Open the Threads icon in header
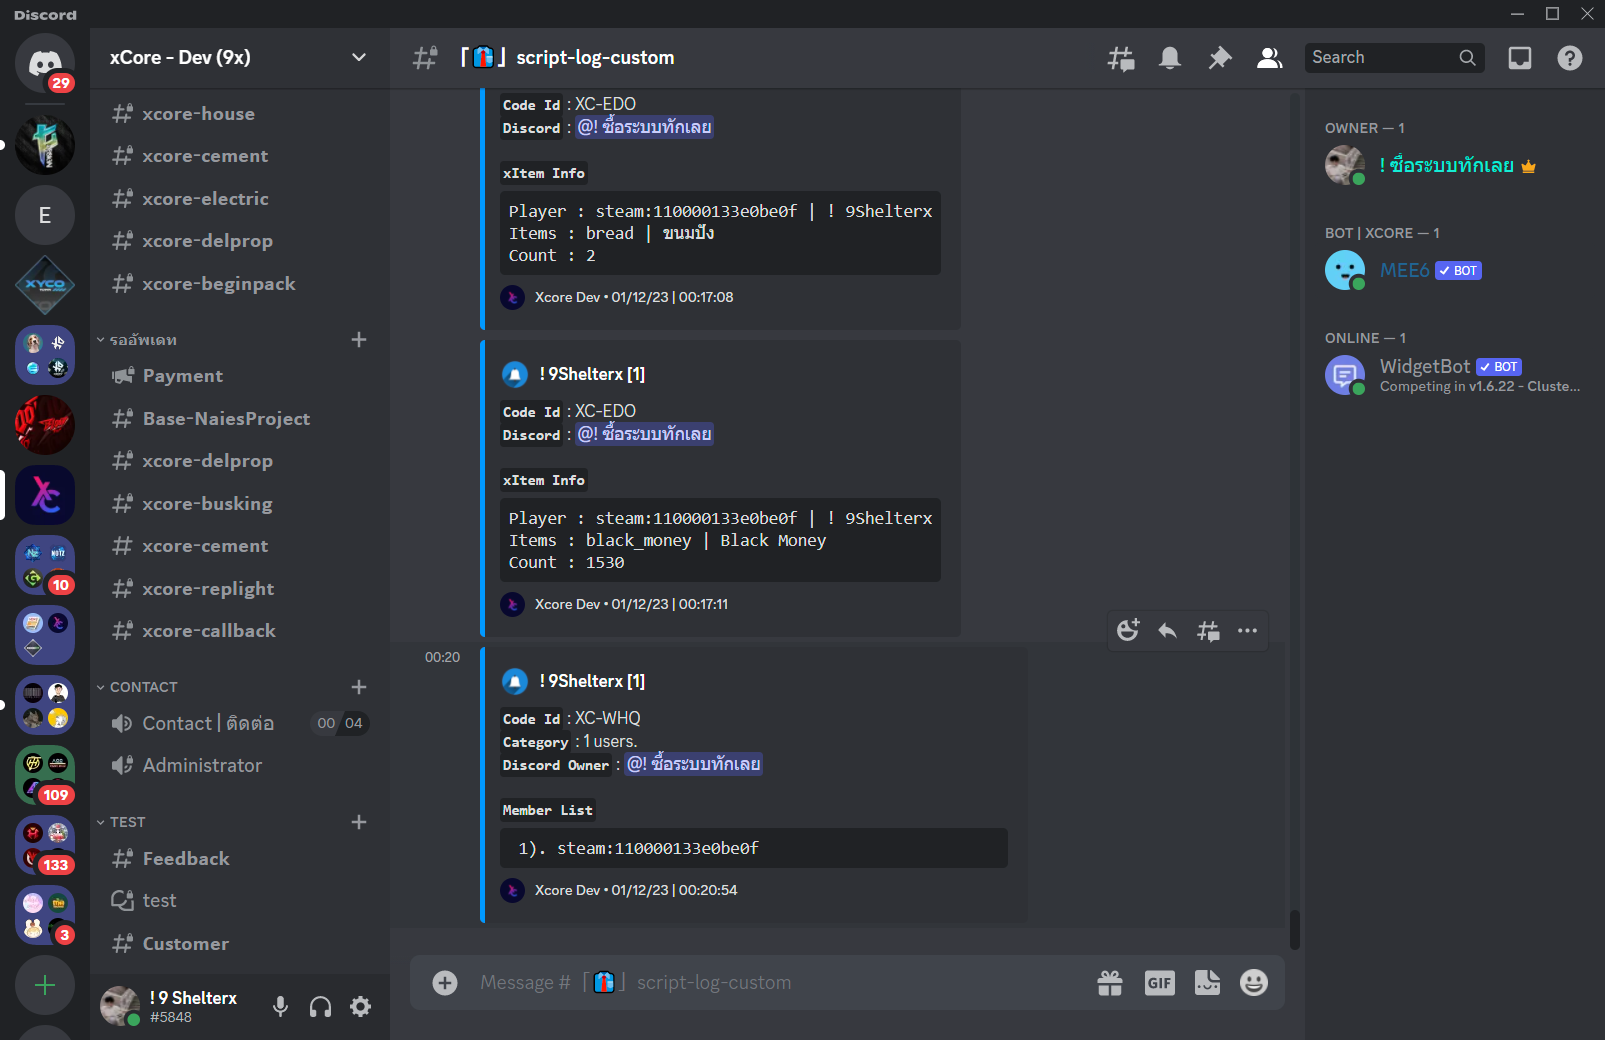This screenshot has width=1605, height=1040. (1121, 58)
